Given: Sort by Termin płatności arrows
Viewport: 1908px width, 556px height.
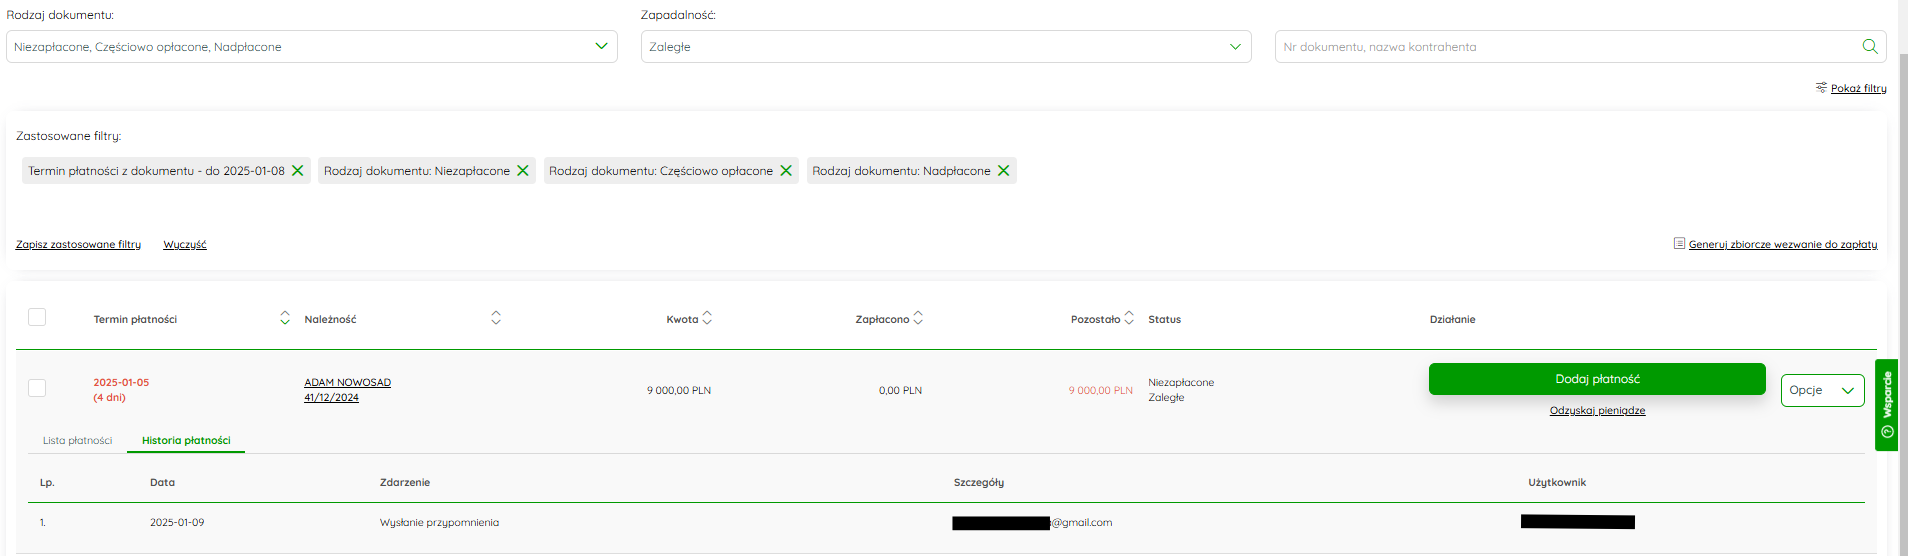Looking at the screenshot, I should 285,318.
